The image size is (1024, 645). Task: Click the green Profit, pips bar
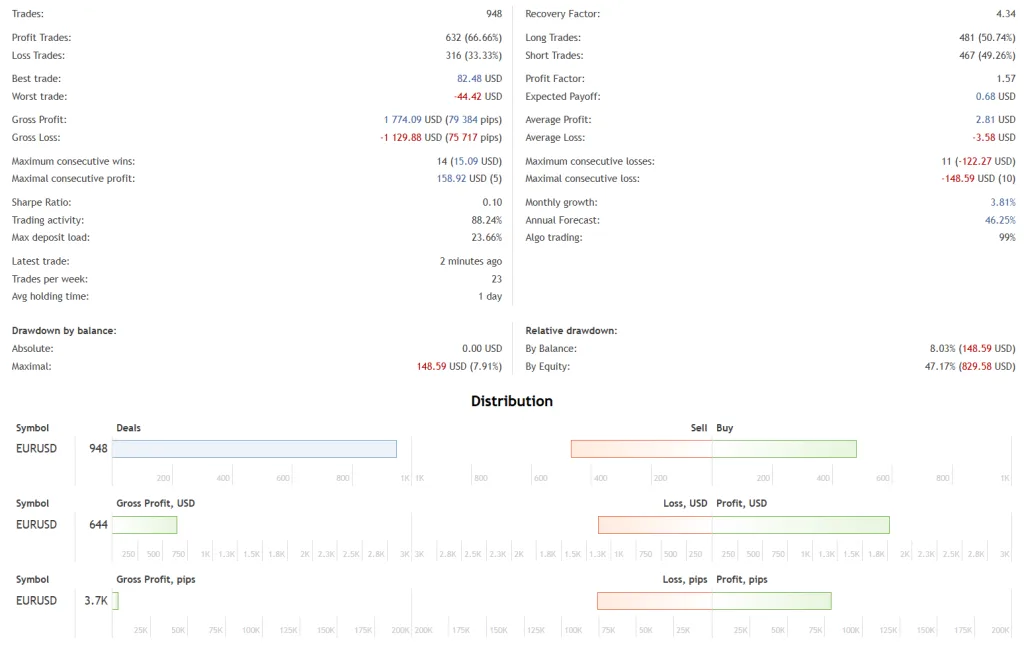pos(771,601)
